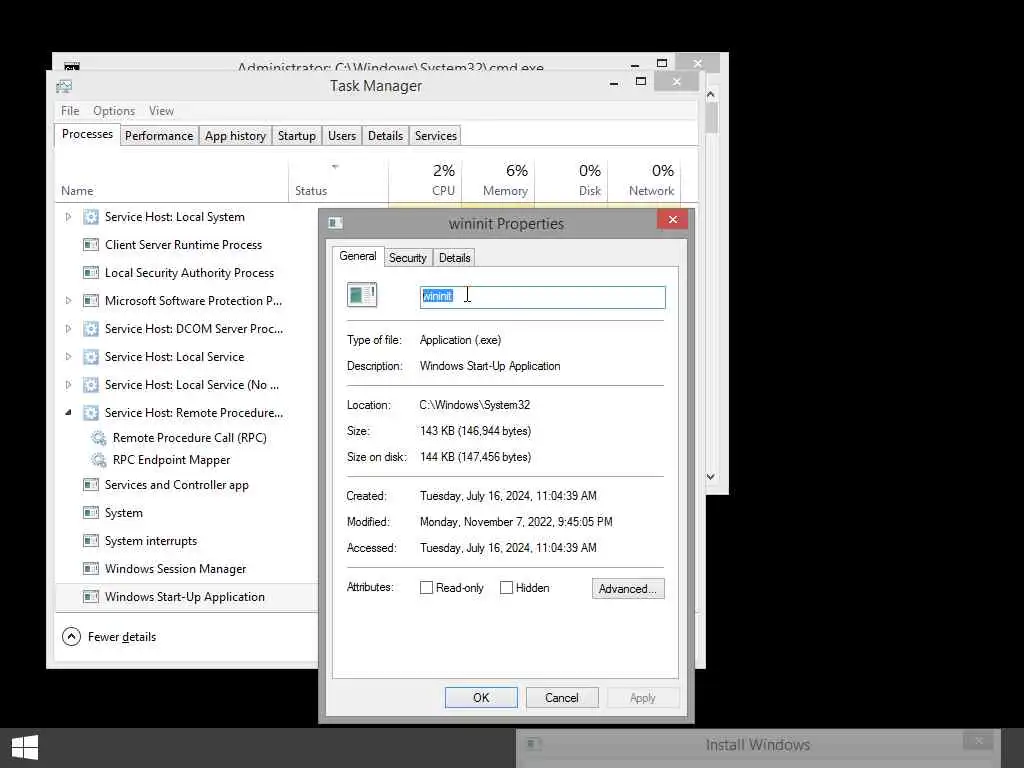Expand Service Host: Local System group

[x=68, y=217]
